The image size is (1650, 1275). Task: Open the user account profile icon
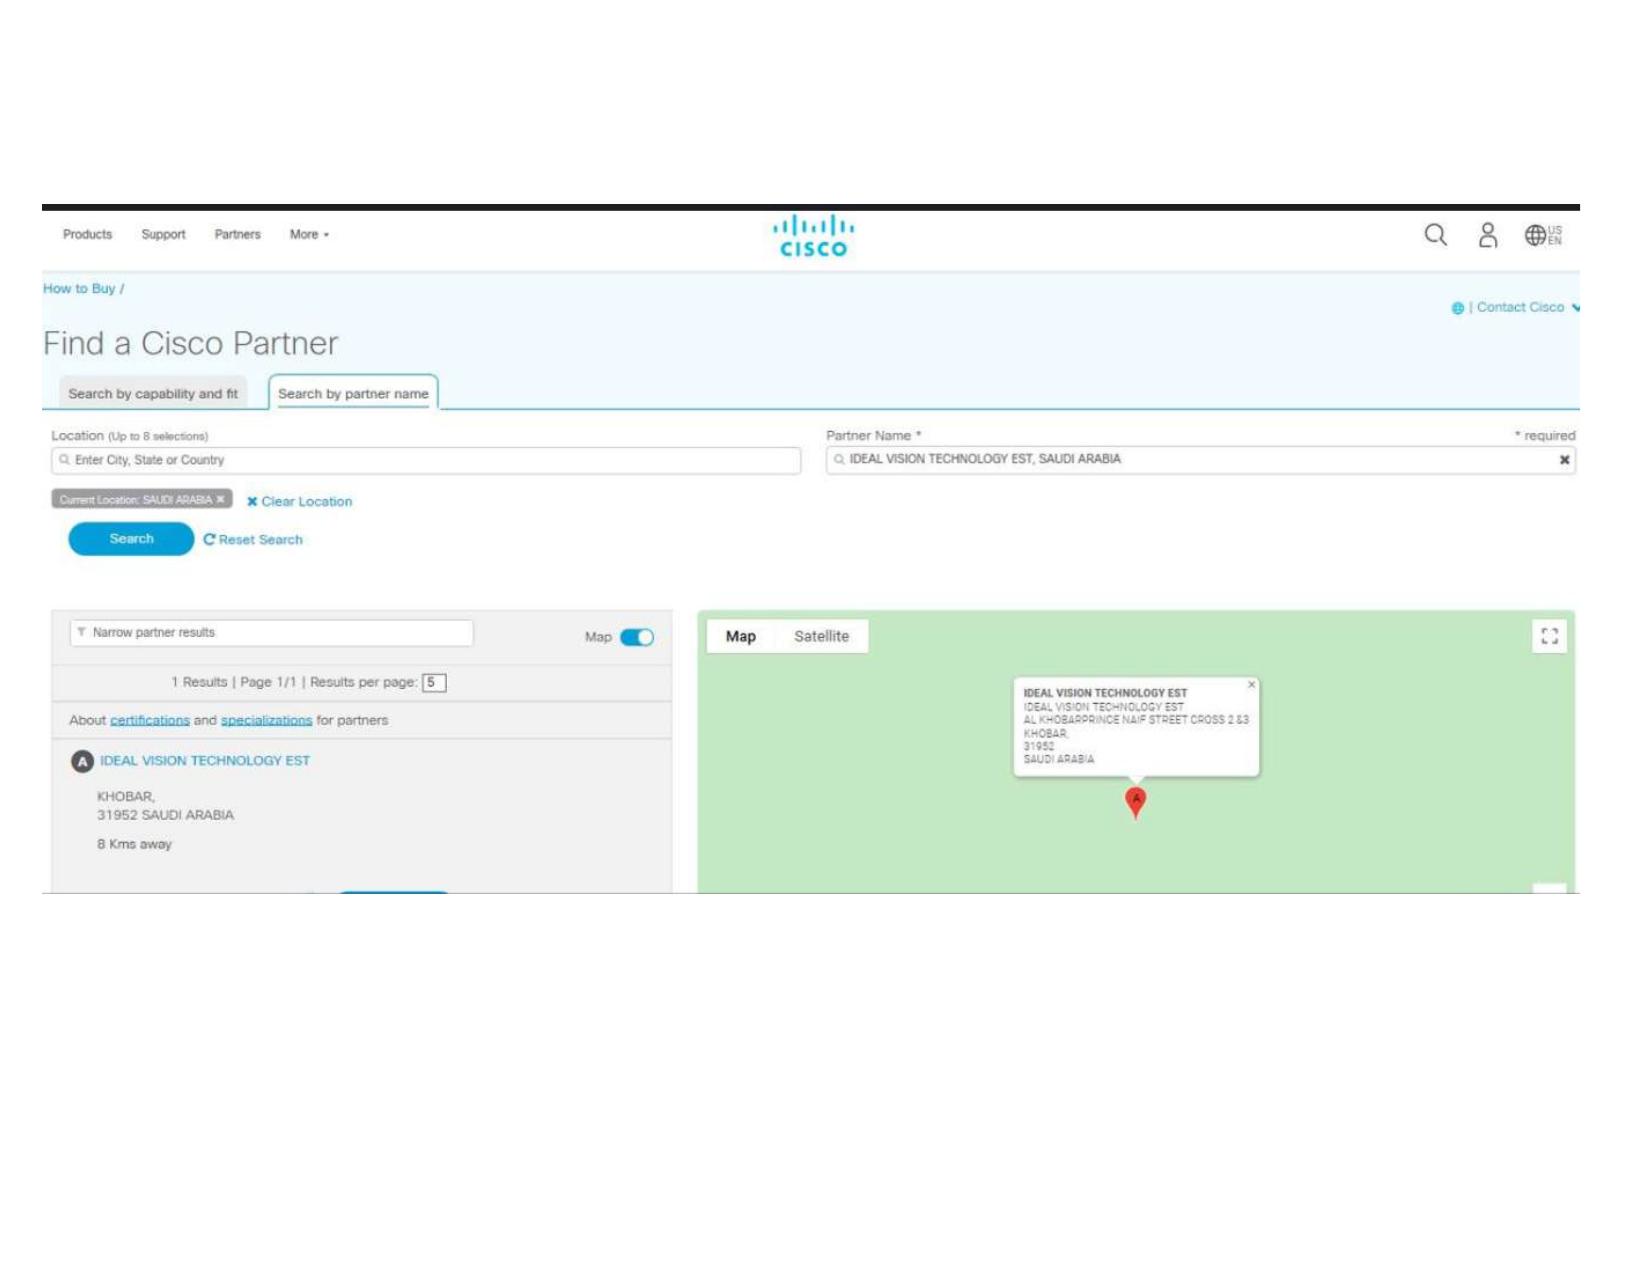click(x=1488, y=235)
